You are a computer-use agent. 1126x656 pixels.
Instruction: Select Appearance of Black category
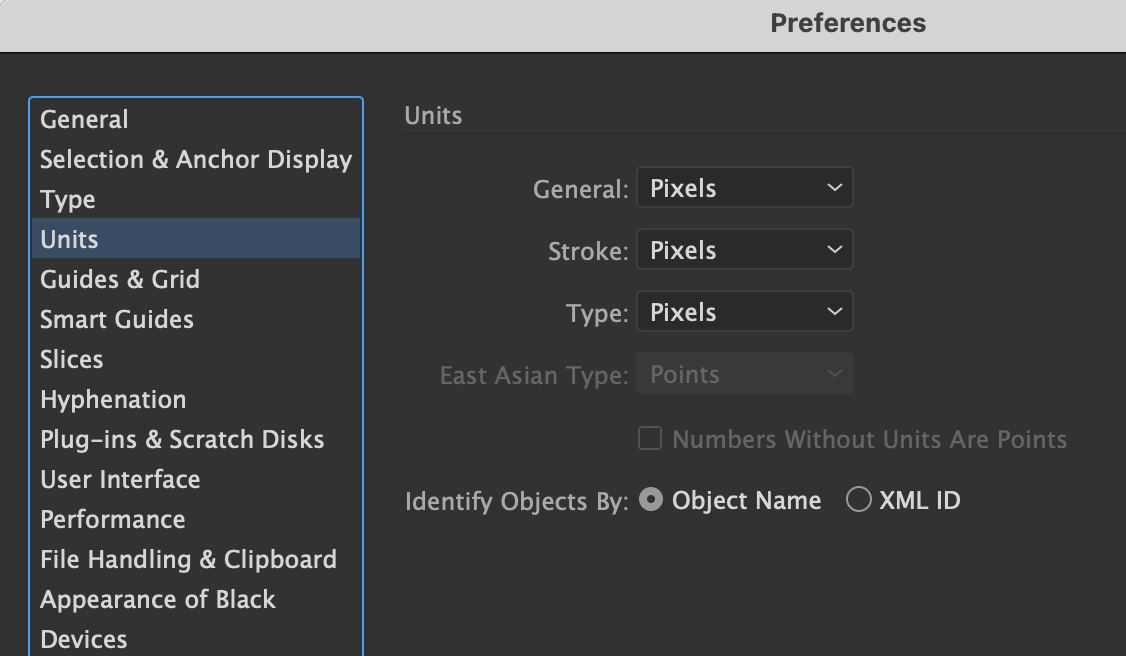point(195,600)
